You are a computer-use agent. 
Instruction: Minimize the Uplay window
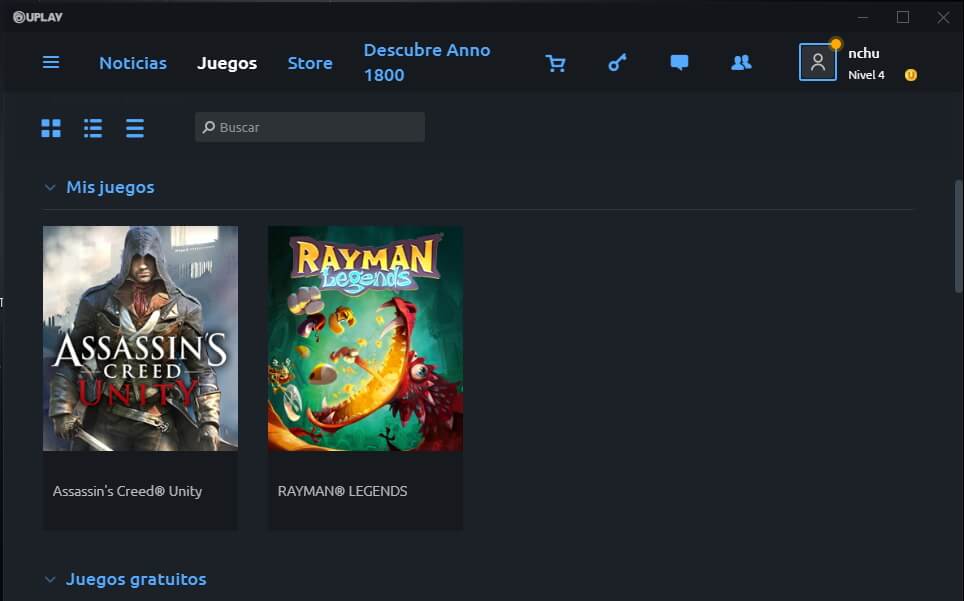click(863, 17)
